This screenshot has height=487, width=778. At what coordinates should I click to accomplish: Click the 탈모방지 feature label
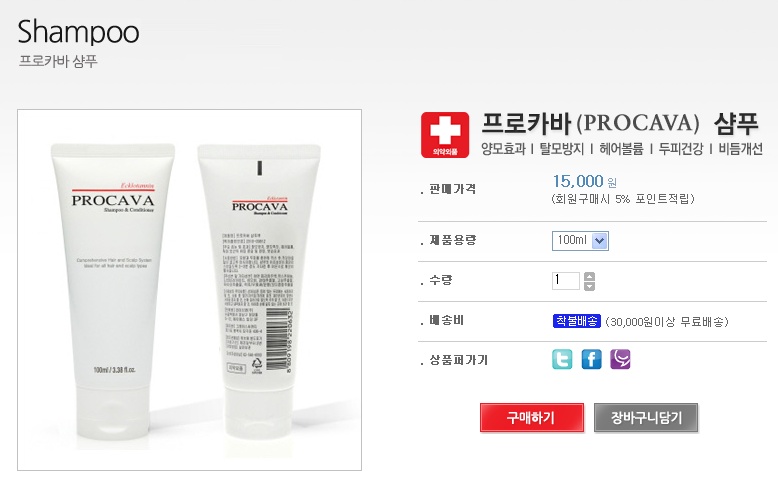562,149
